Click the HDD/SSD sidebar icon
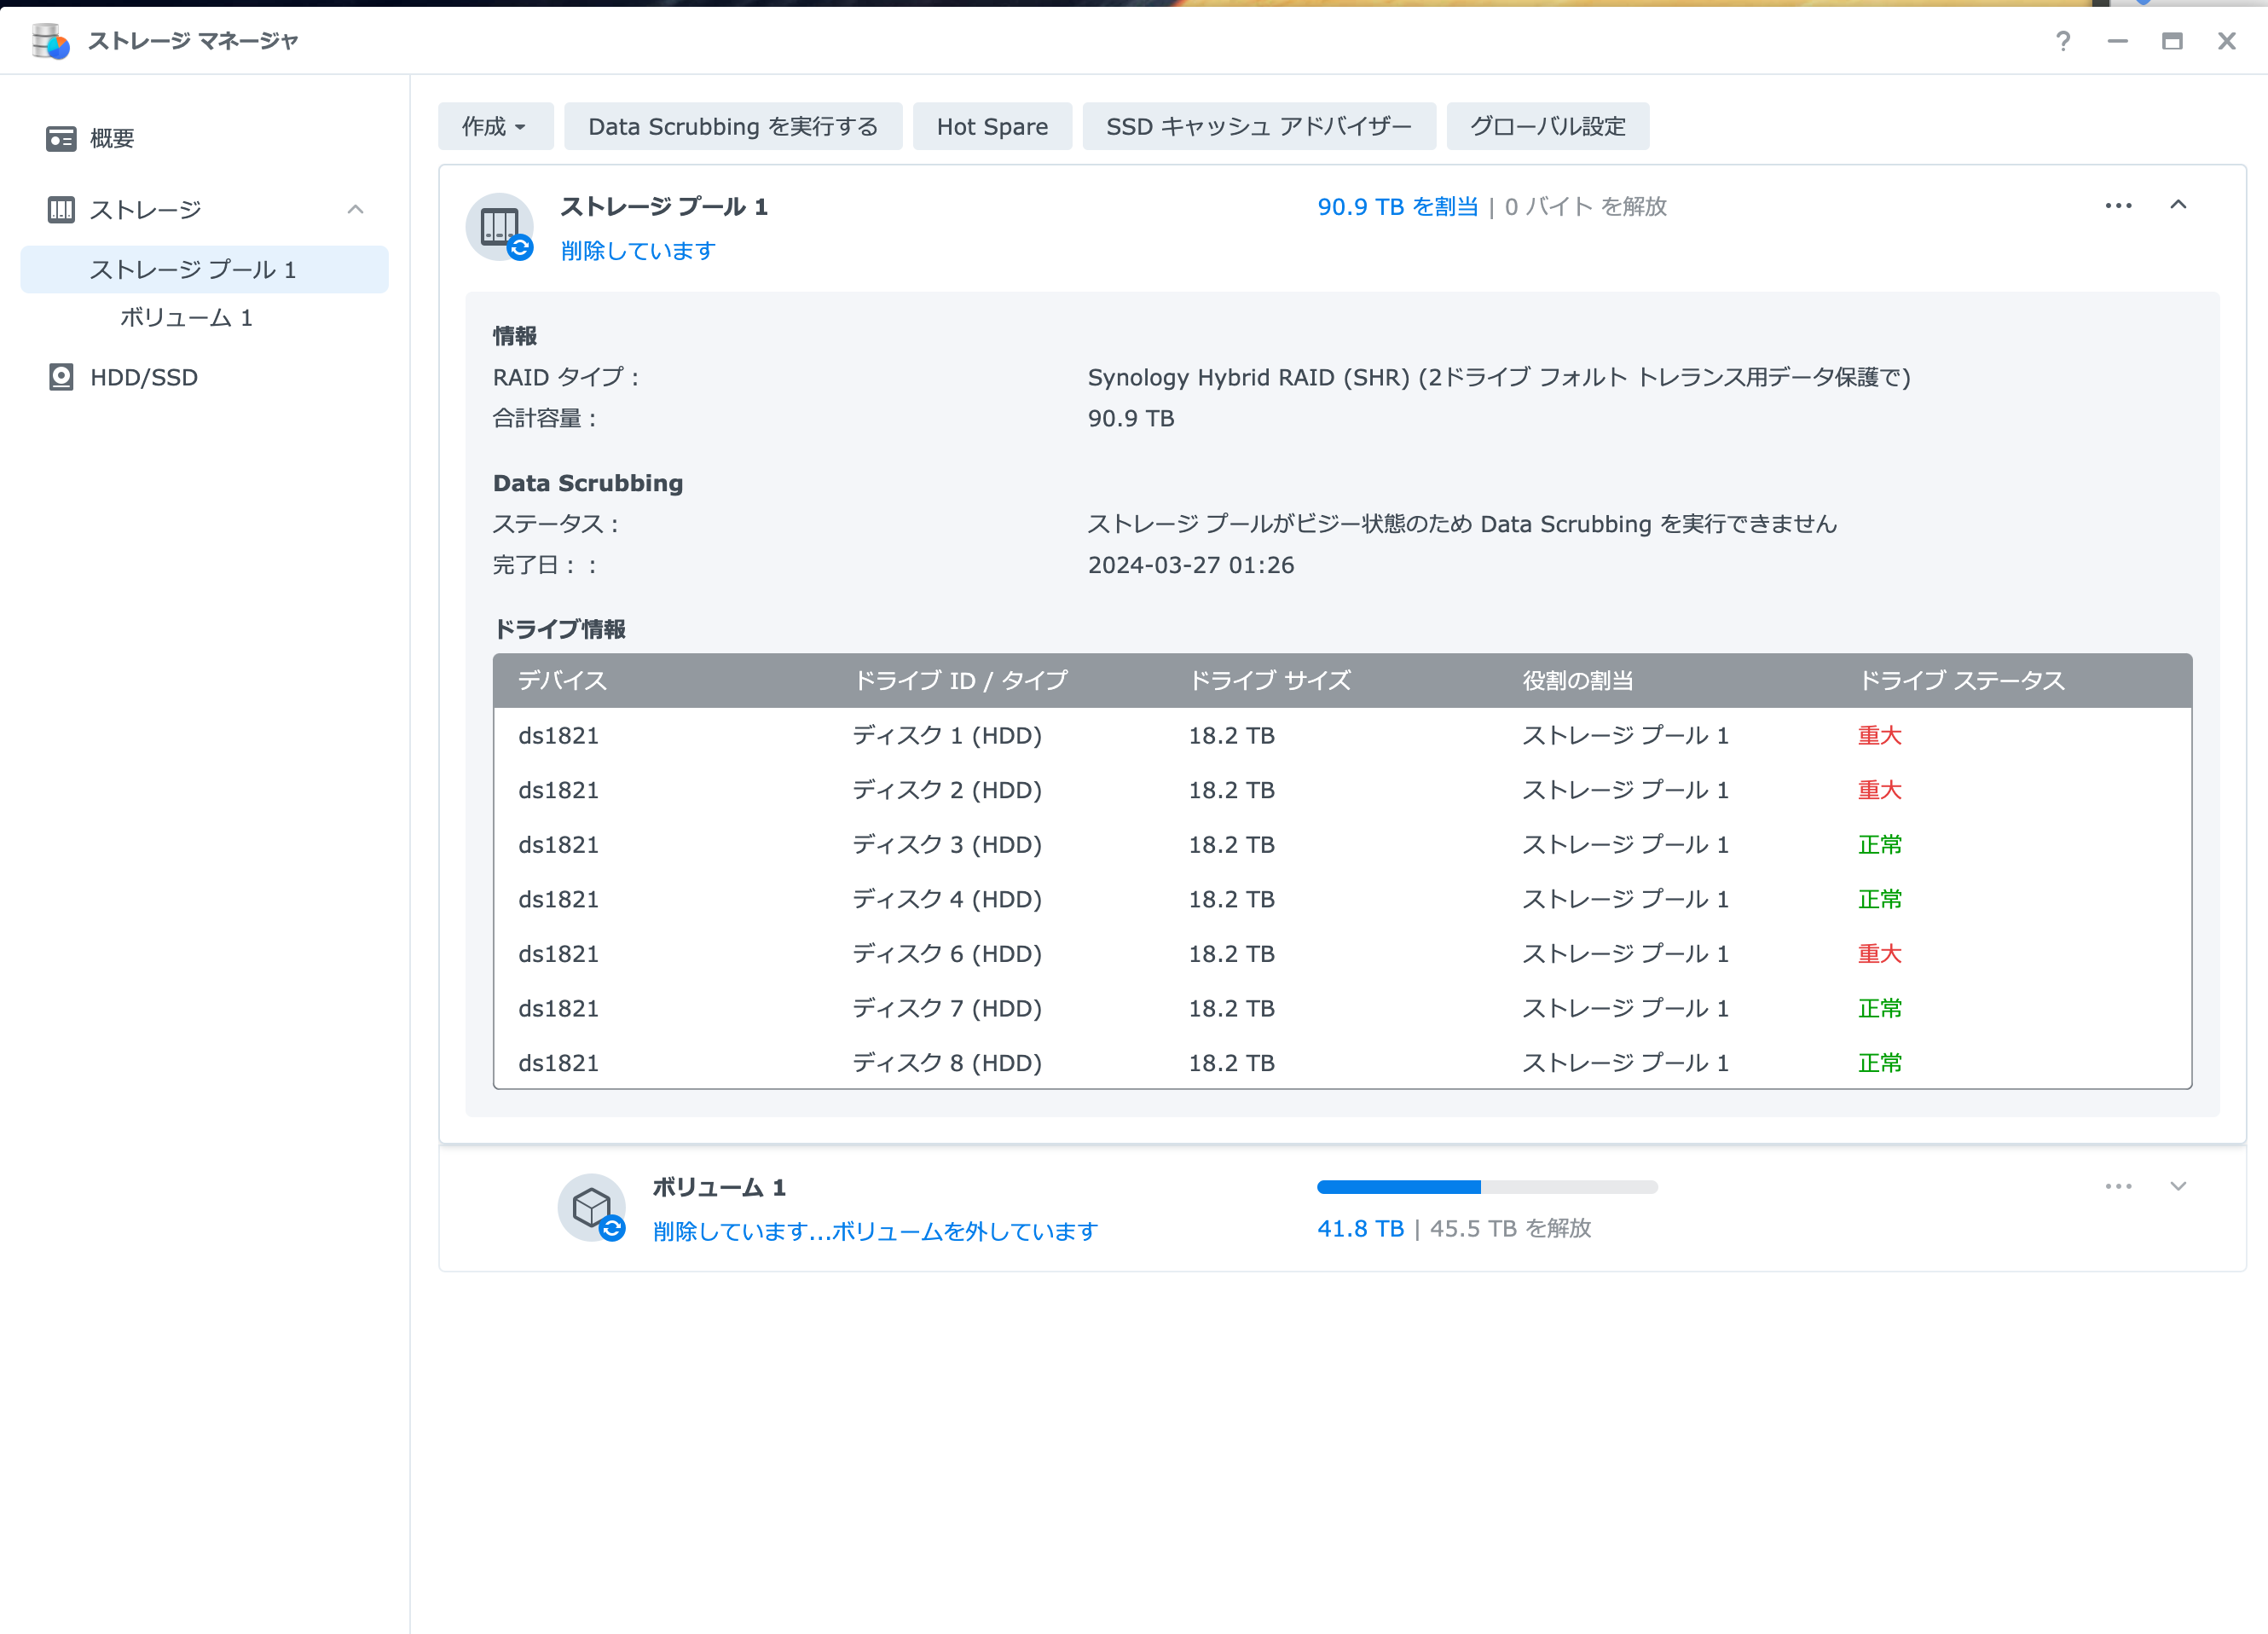 pyautogui.click(x=61, y=377)
